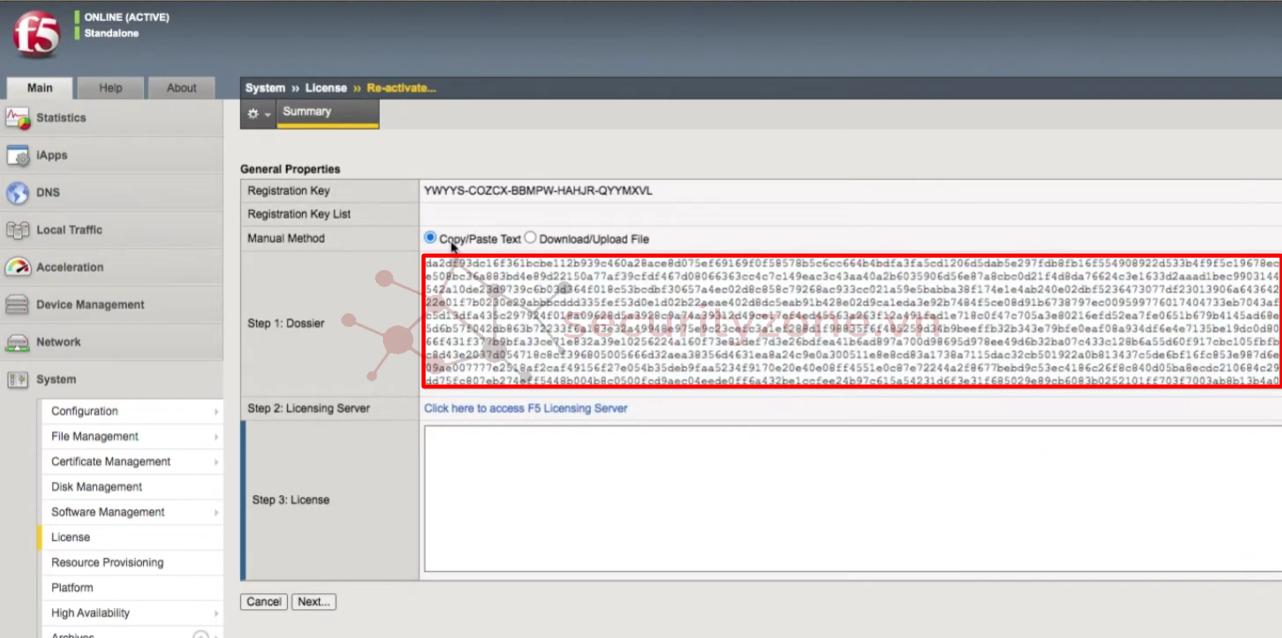Open Configuration in System menu
This screenshot has height=638, width=1282.
click(x=84, y=412)
